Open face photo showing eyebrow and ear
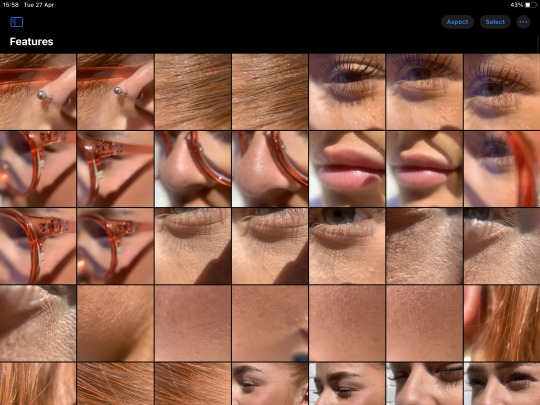Screen dimensions: 540x405 [x=270, y=384]
